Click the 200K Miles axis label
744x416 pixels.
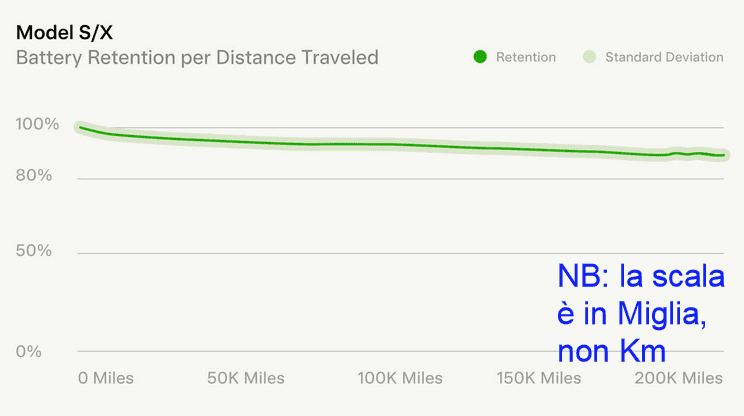(x=681, y=379)
